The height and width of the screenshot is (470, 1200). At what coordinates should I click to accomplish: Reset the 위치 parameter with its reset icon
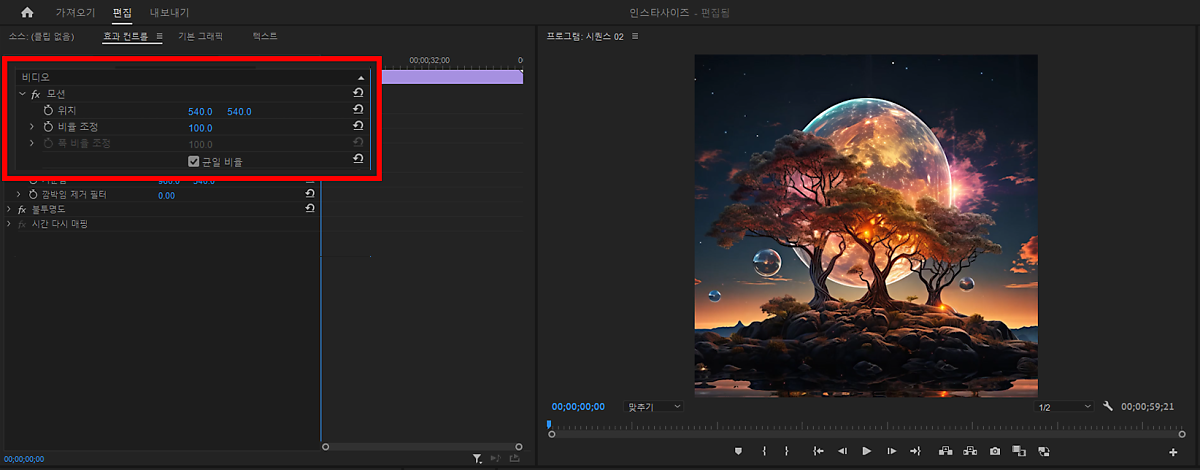(358, 110)
